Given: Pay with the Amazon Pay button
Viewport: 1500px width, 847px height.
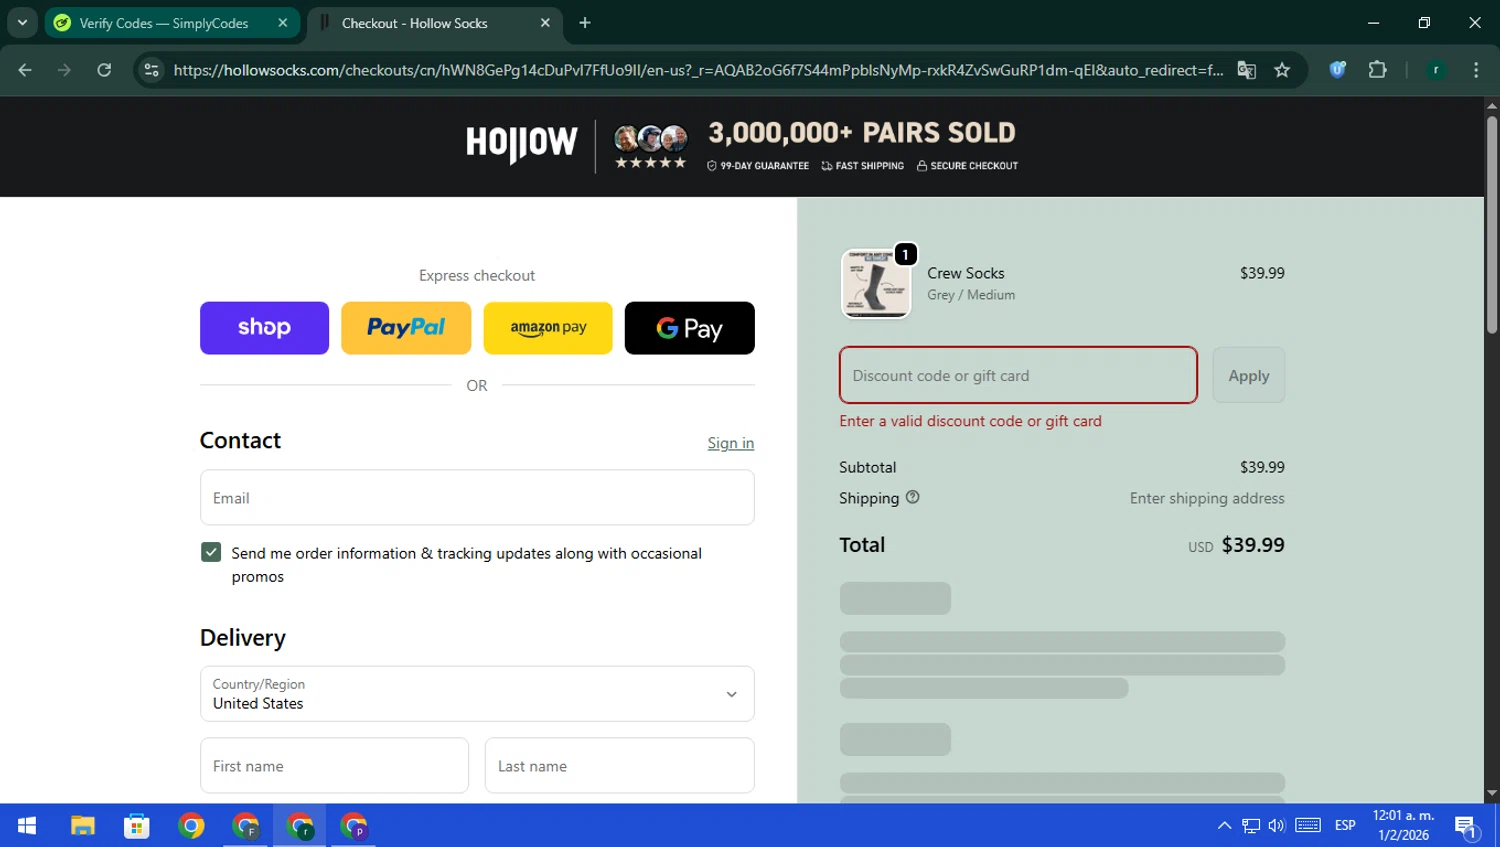Looking at the screenshot, I should pyautogui.click(x=548, y=328).
